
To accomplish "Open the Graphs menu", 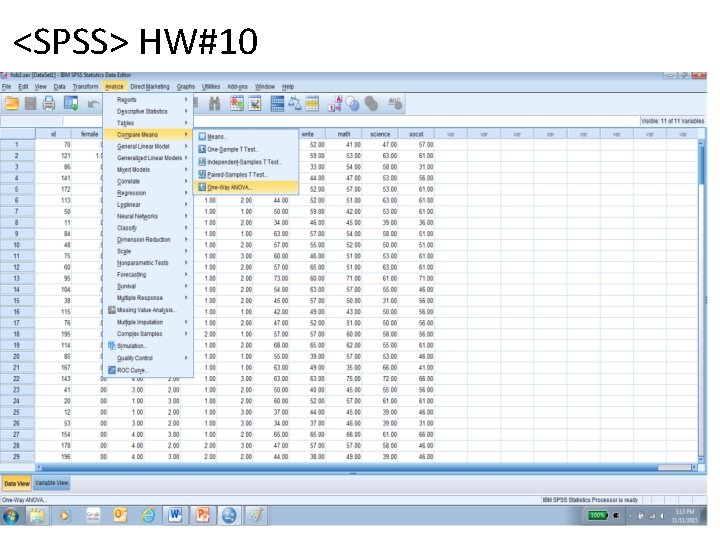I will (x=186, y=87).
